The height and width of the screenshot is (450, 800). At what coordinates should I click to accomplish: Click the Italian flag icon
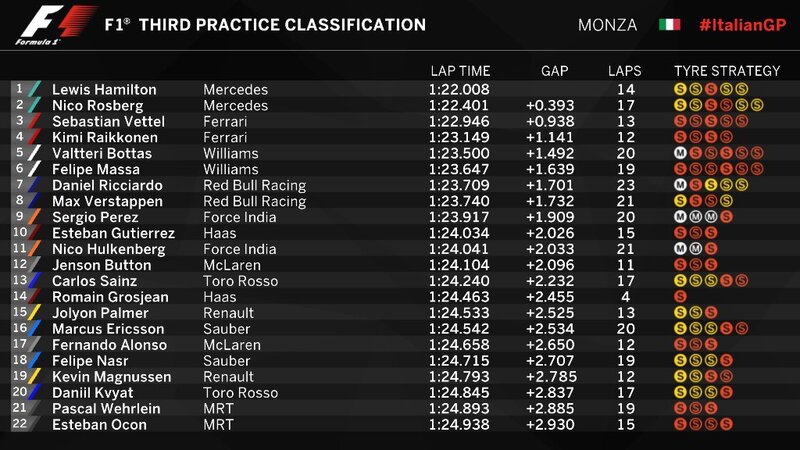tap(669, 24)
